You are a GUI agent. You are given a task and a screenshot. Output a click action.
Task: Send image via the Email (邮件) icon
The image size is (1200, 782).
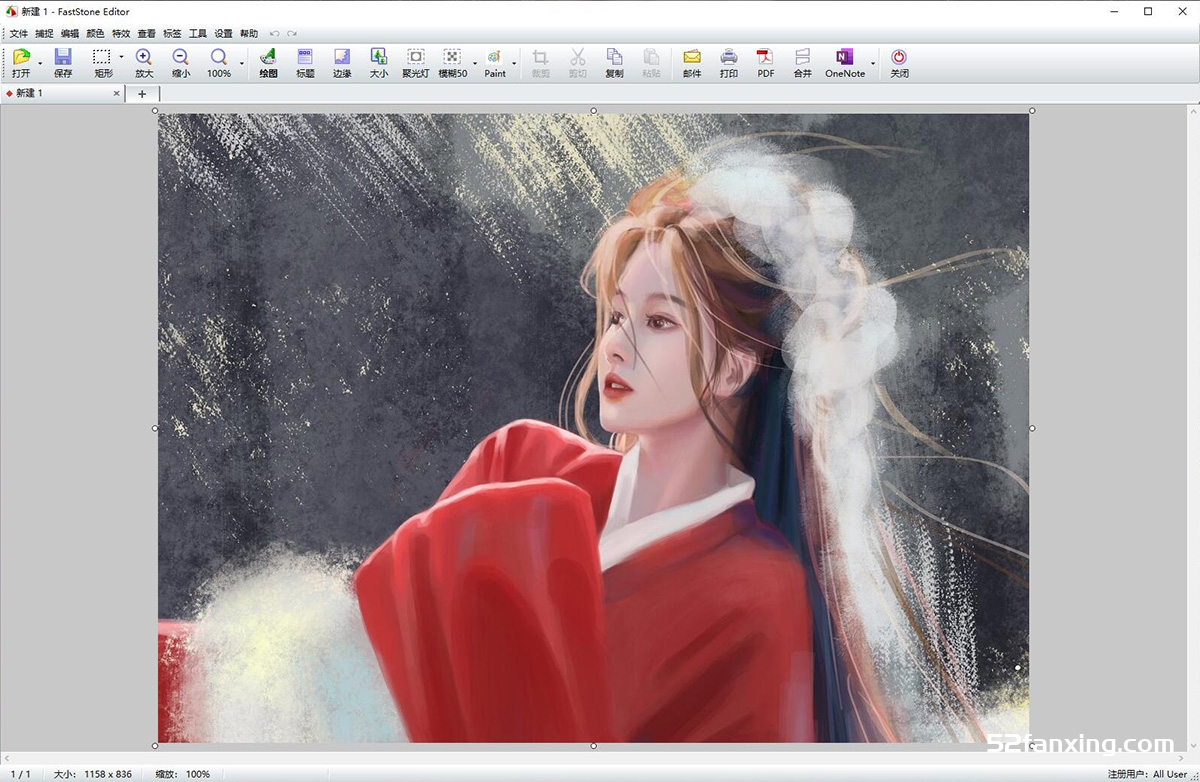(692, 62)
